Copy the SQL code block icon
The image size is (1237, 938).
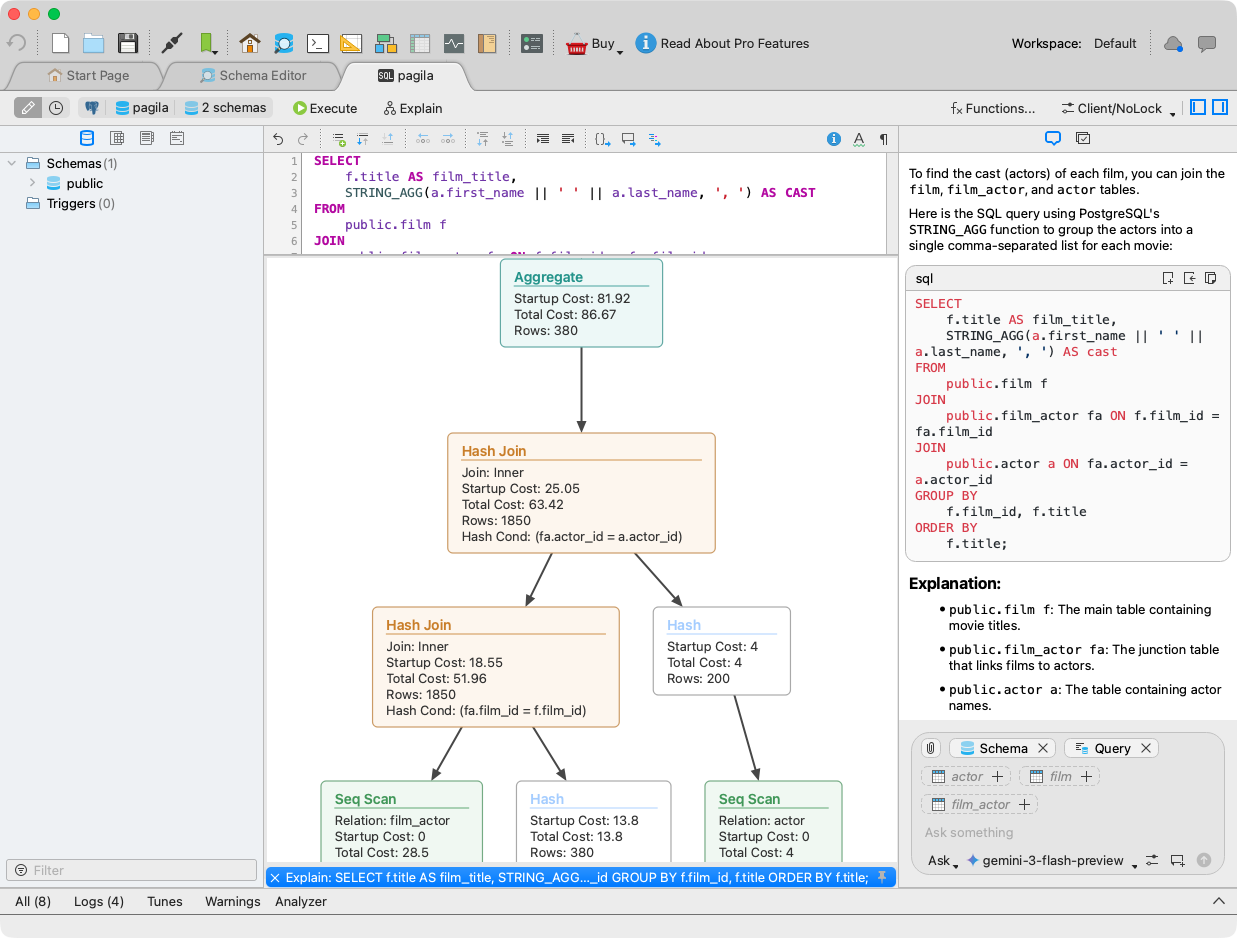(x=1211, y=278)
